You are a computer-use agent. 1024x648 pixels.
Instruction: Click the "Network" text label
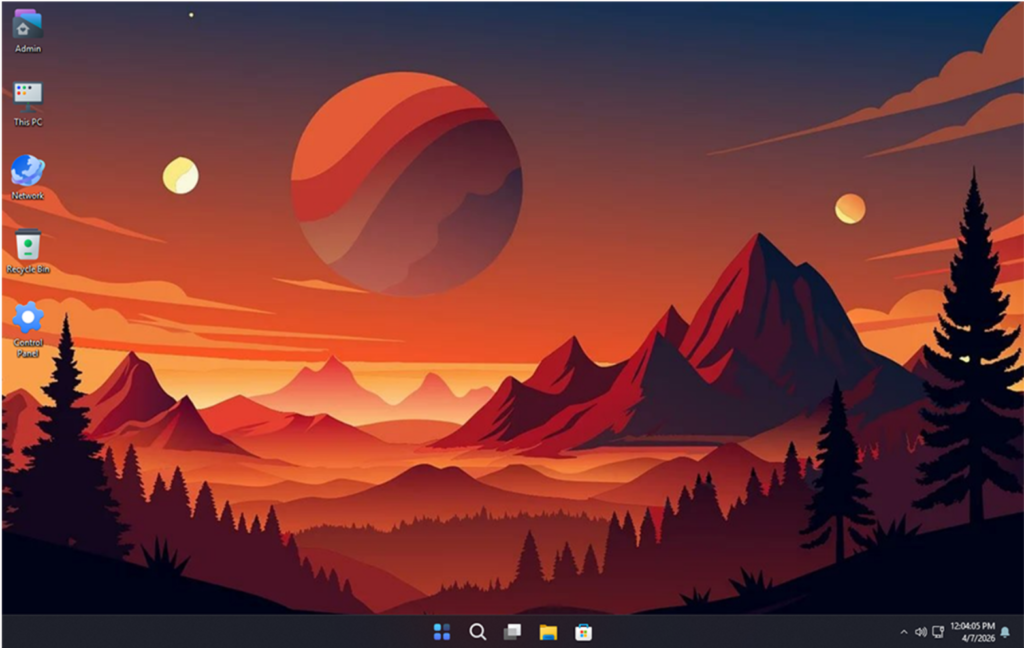tap(28, 196)
